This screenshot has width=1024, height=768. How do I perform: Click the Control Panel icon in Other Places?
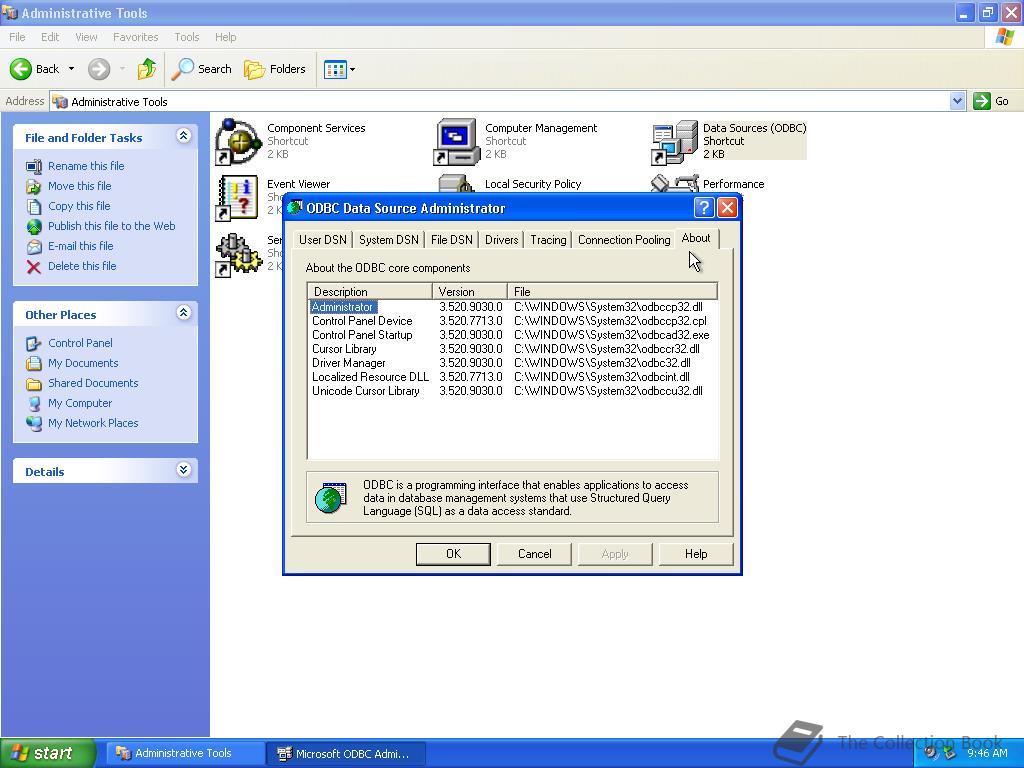(x=34, y=344)
